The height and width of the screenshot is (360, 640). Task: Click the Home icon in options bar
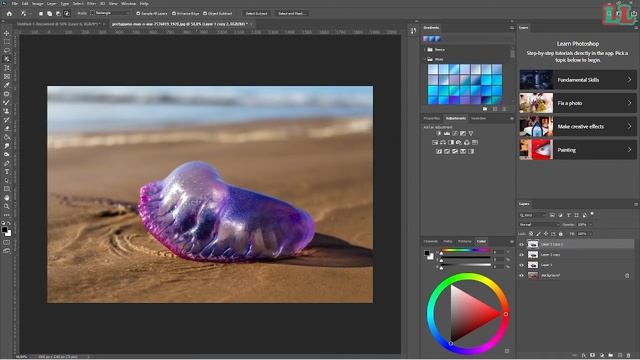[x=9, y=13]
